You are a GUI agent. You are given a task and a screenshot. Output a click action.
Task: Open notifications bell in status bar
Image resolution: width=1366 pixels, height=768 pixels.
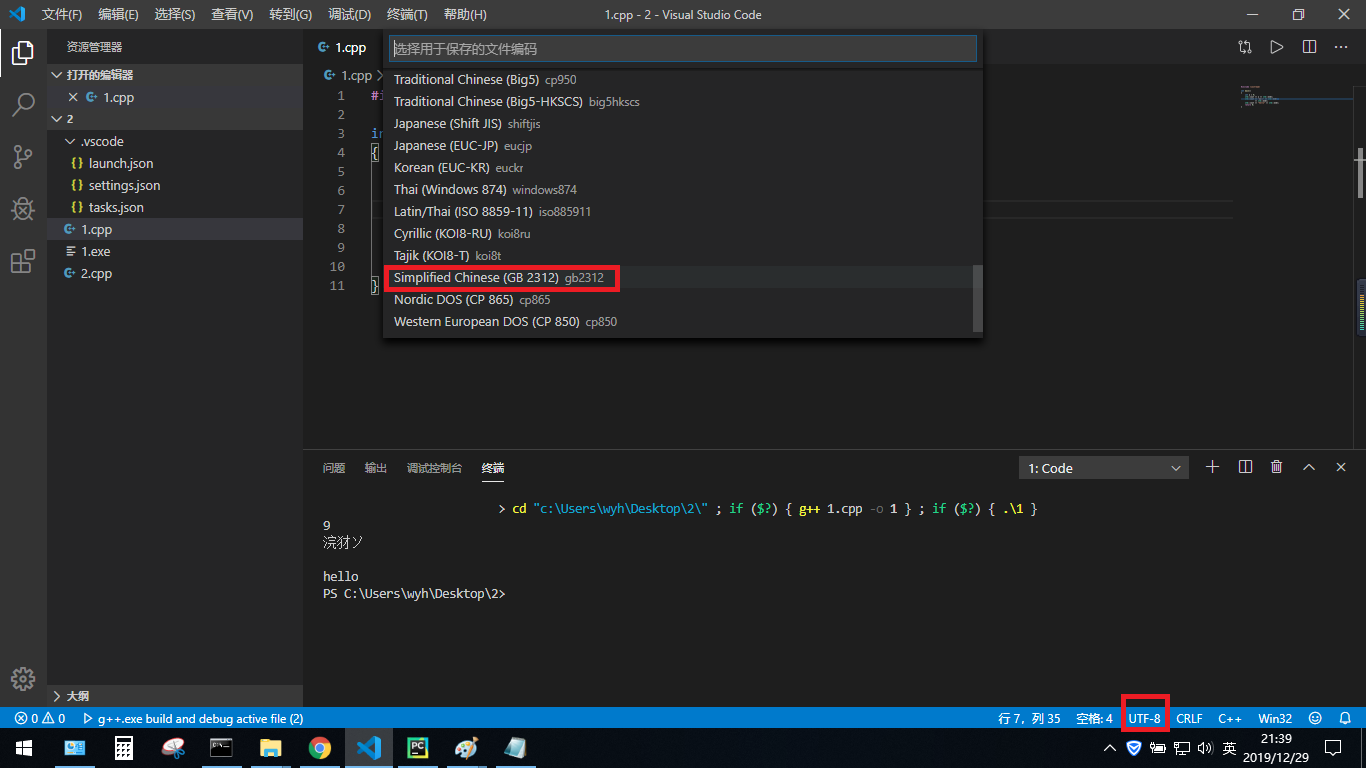tap(1346, 718)
